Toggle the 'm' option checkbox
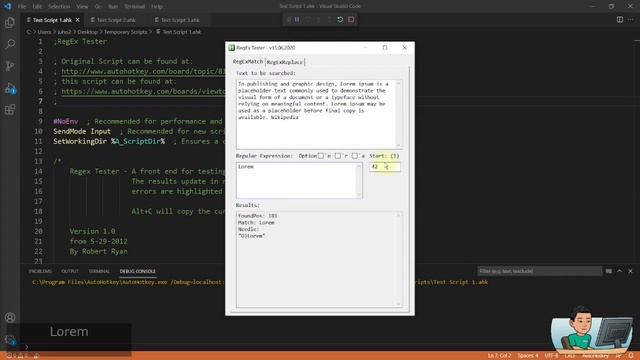This screenshot has height=360, width=640. [x=321, y=156]
